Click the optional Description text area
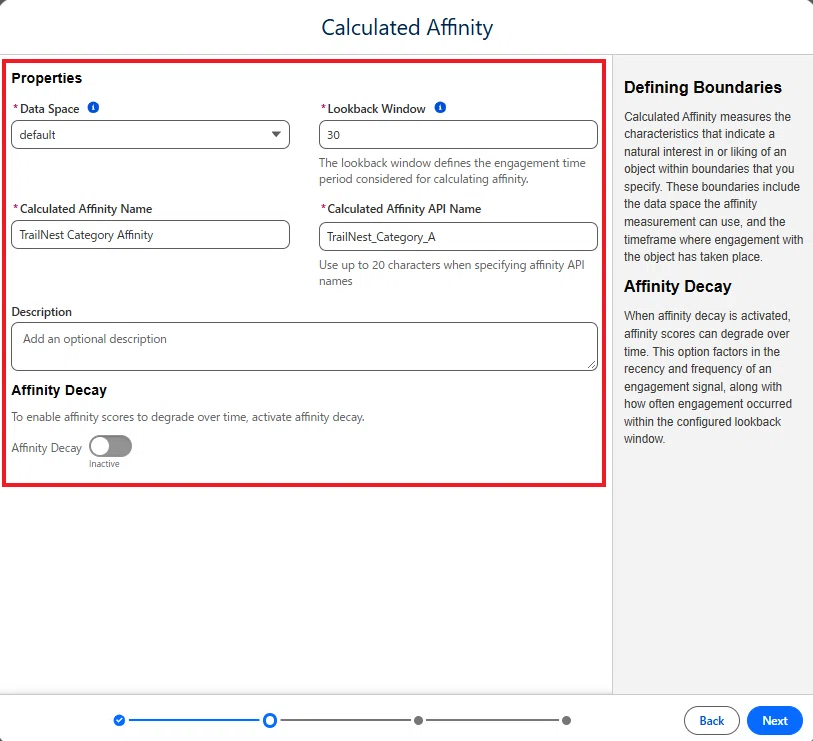Viewport: 813px width, 741px height. [x=304, y=346]
